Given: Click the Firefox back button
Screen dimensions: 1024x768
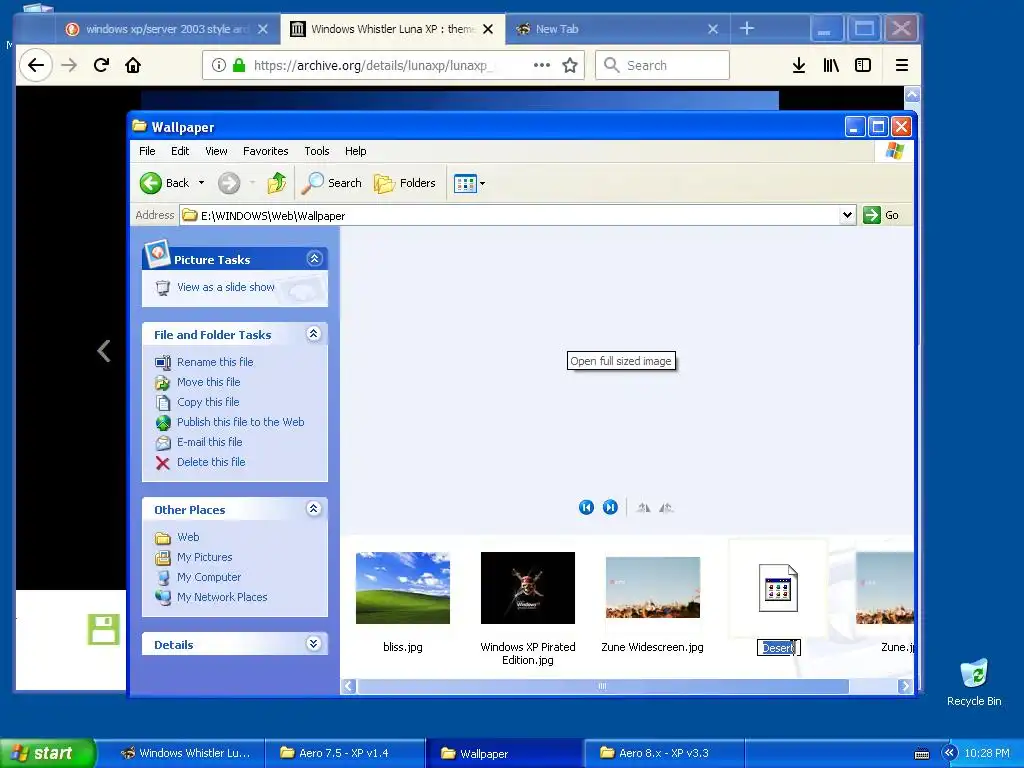Looking at the screenshot, I should tap(35, 65).
